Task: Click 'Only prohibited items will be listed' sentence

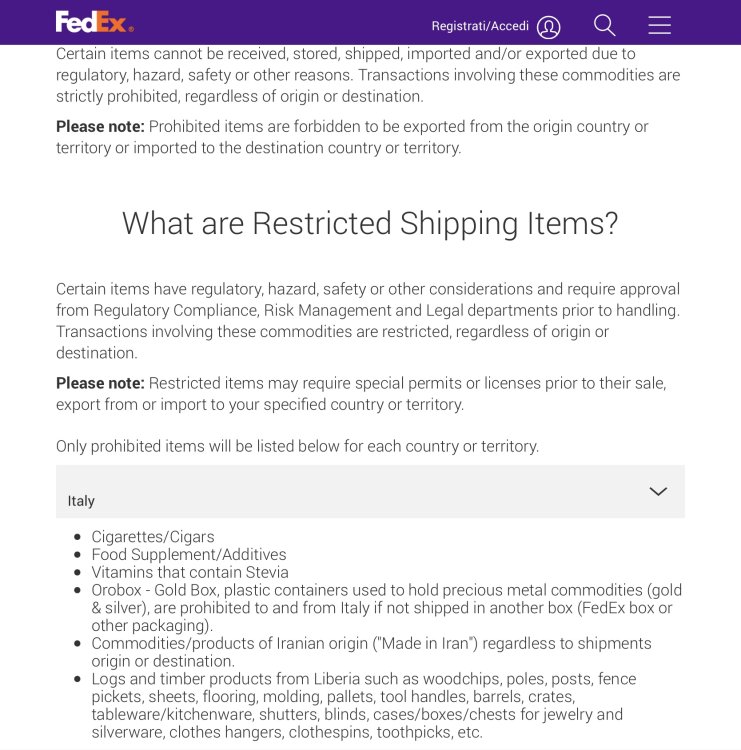Action: 297,446
